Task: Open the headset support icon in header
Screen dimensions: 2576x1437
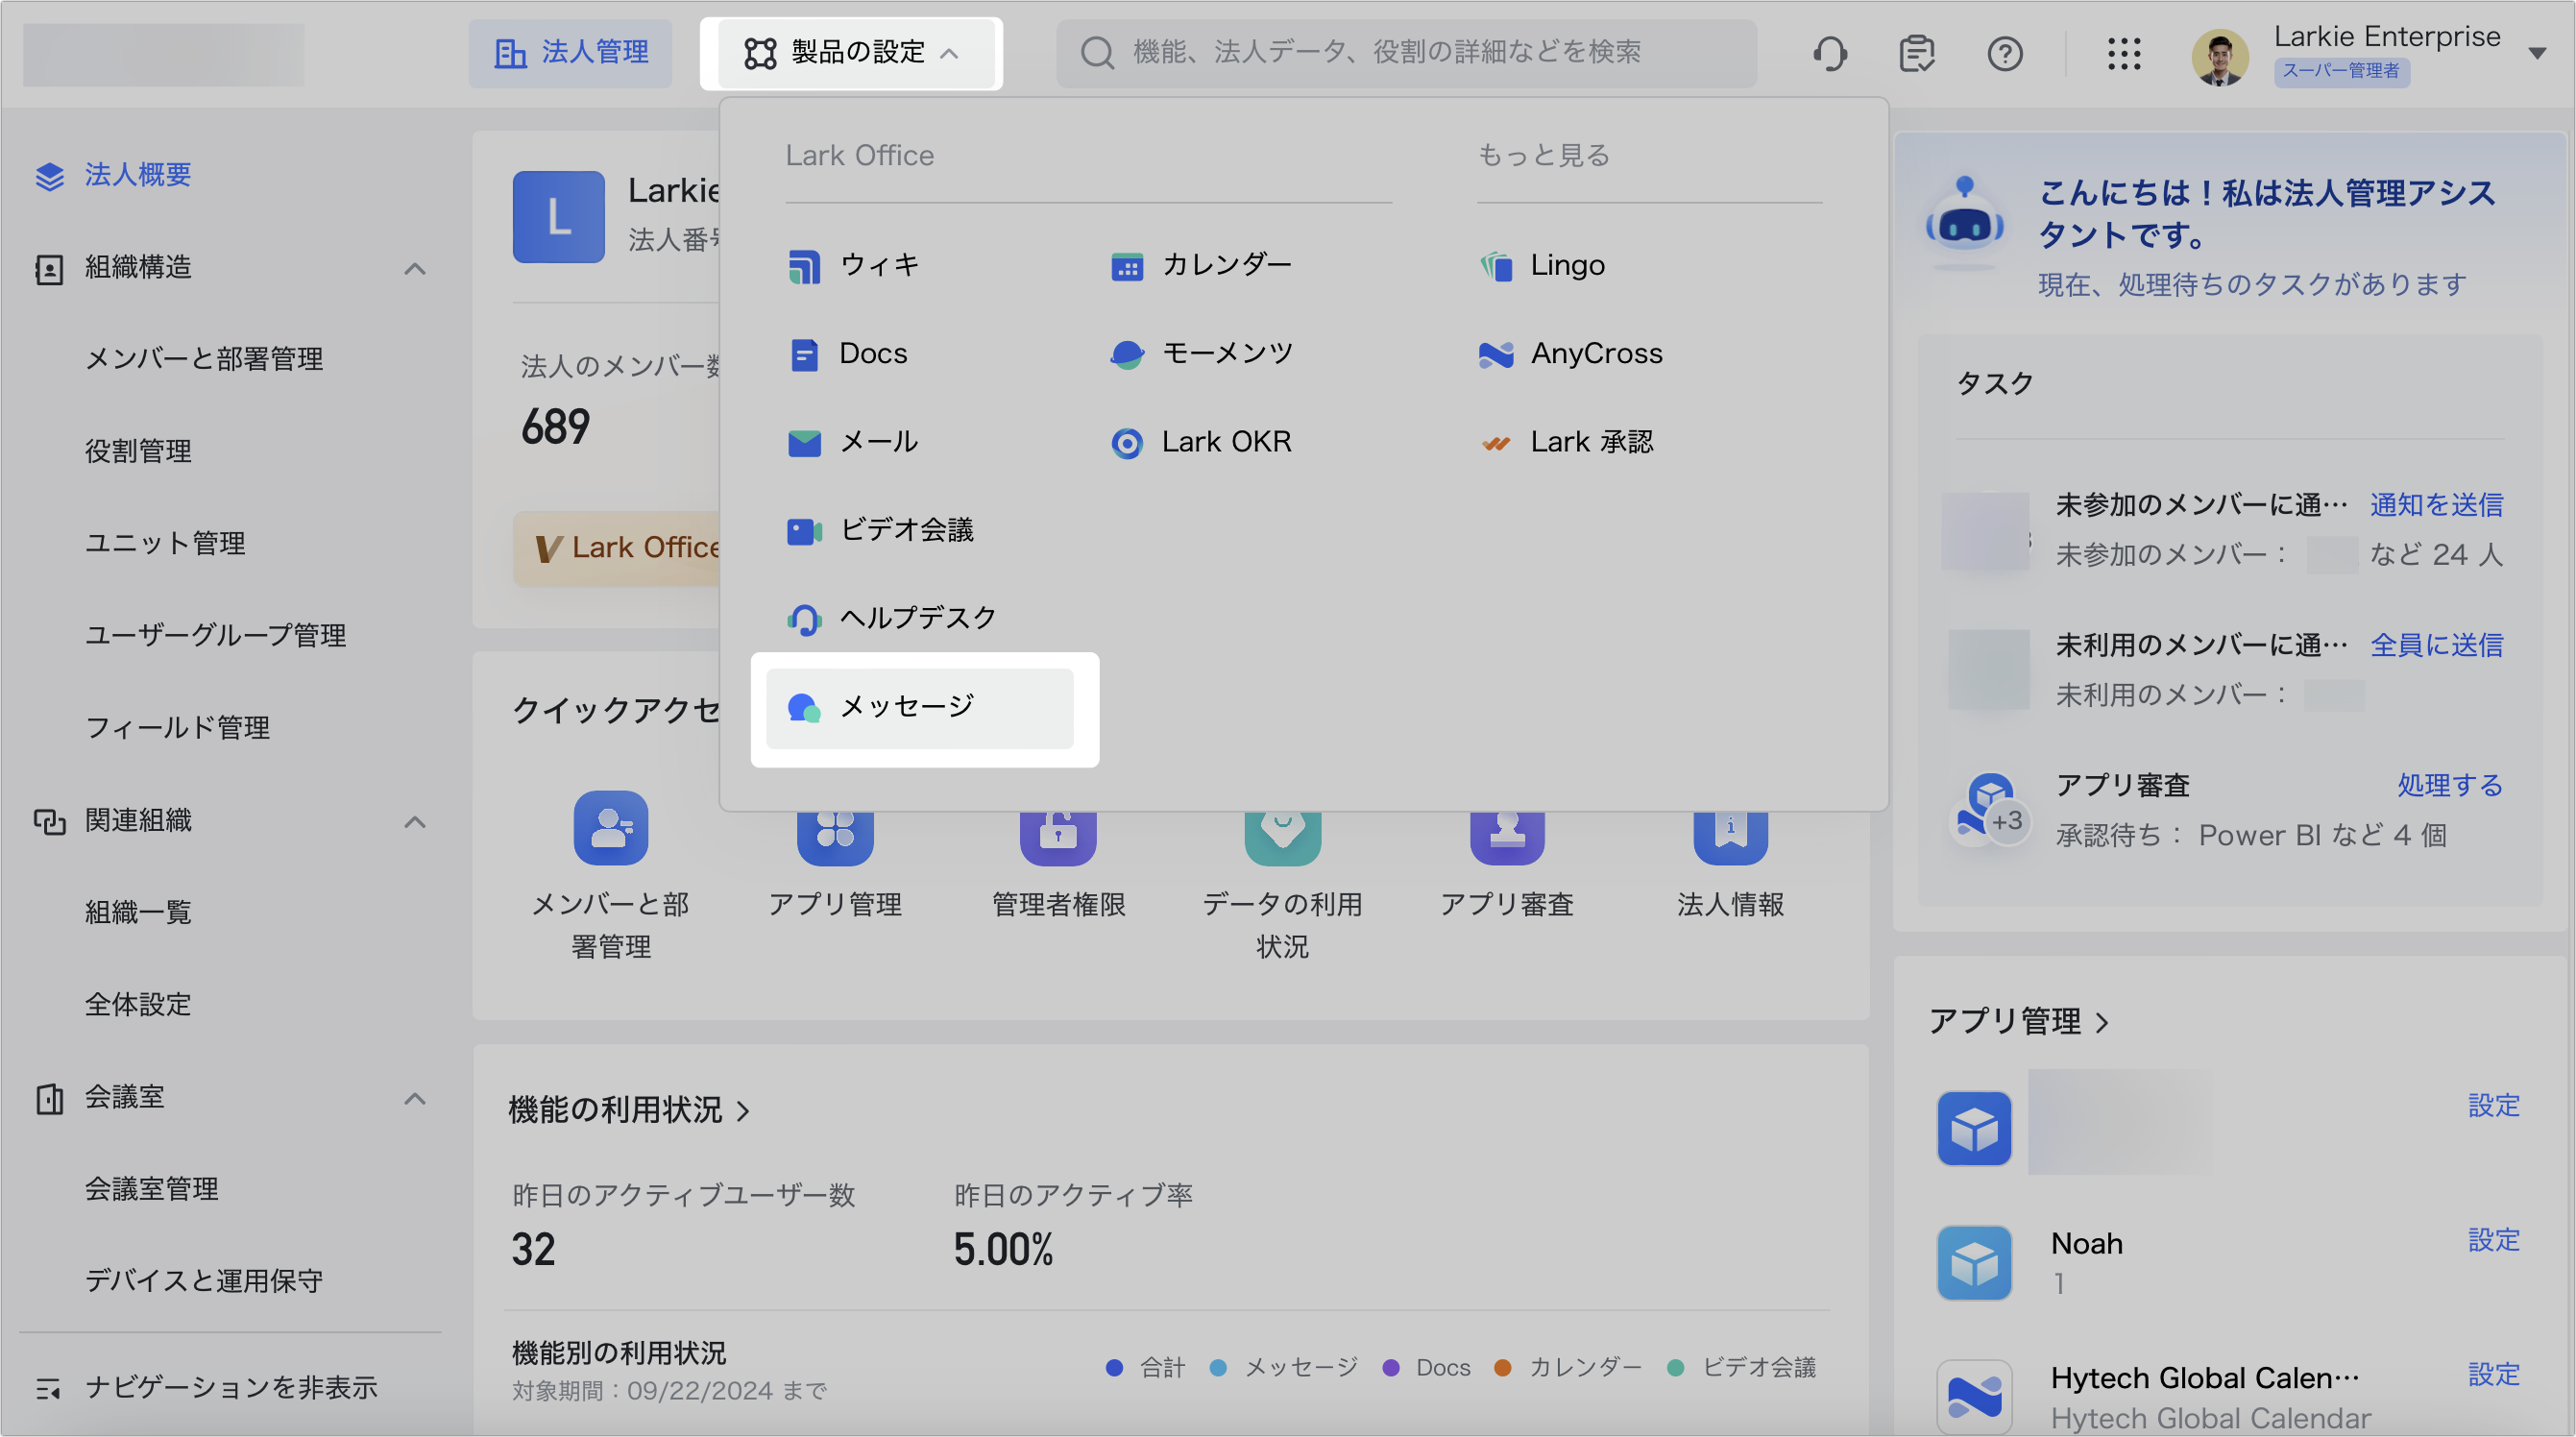Action: pos(1830,53)
